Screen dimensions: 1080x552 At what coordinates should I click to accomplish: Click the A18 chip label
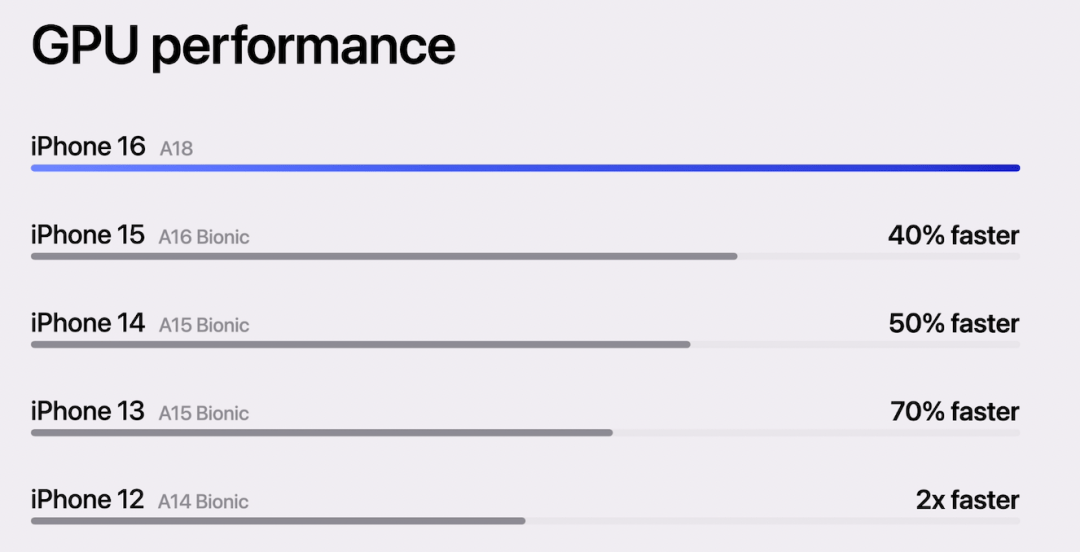coord(176,149)
